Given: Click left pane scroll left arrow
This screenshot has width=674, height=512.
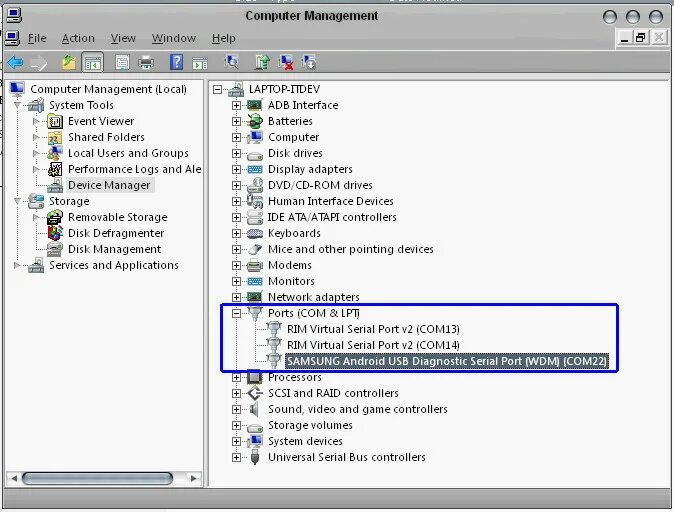Looking at the screenshot, I should (x=14, y=478).
